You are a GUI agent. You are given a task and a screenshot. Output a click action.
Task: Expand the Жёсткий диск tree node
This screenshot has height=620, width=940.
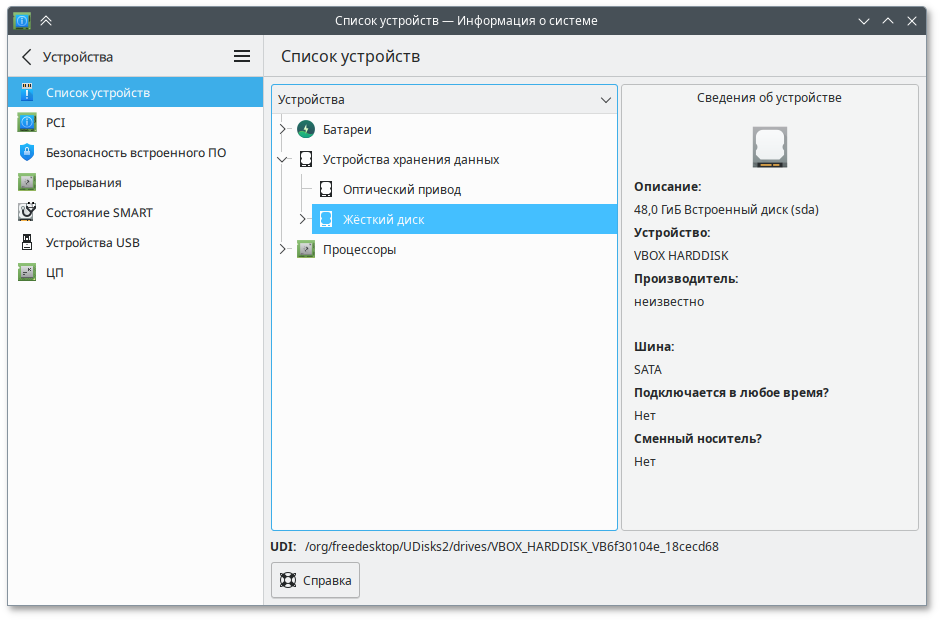(x=303, y=219)
